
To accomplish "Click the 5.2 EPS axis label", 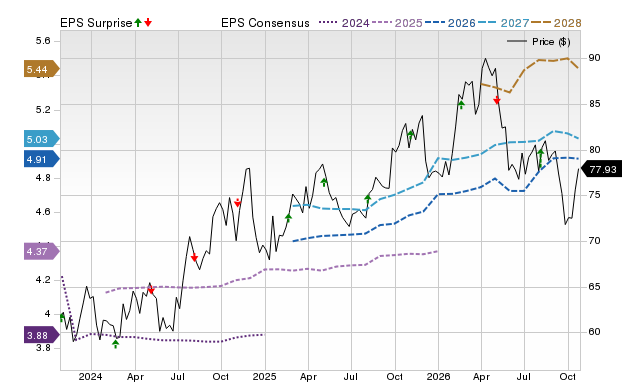I will 43,110.
